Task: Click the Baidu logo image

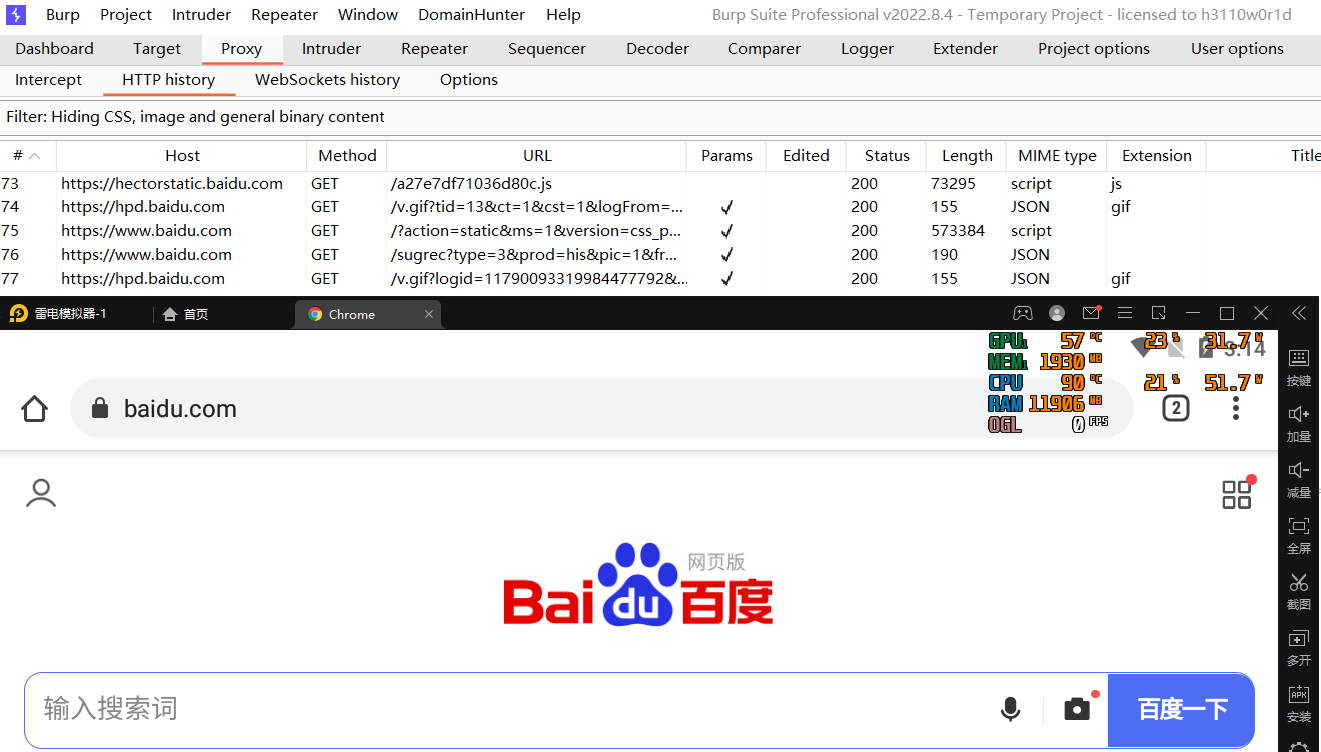Action: (639, 585)
